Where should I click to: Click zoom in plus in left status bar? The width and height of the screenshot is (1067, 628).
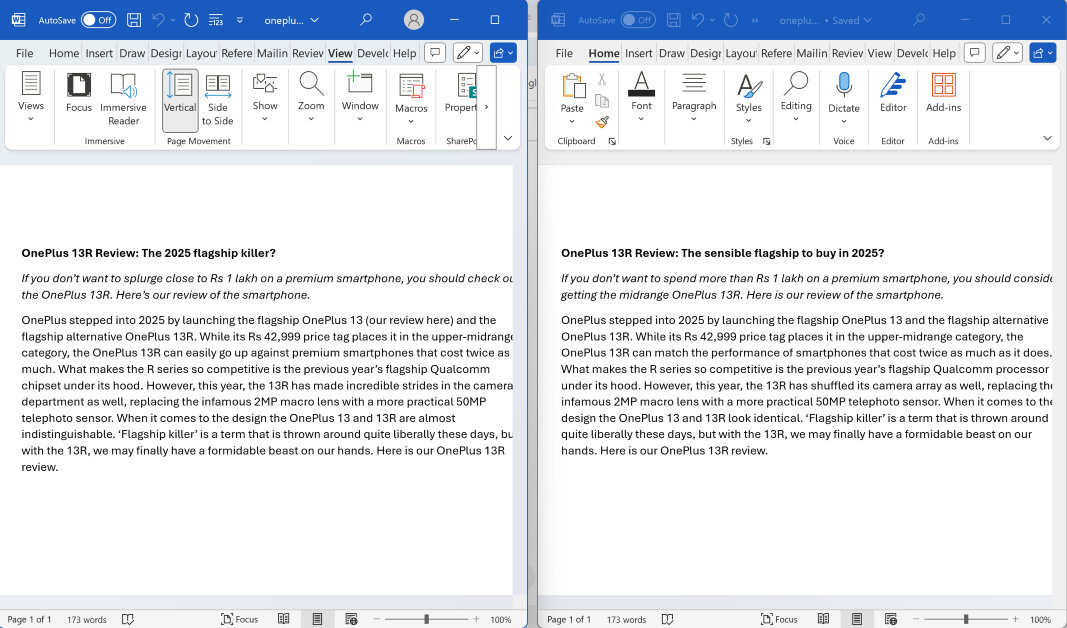[476, 619]
